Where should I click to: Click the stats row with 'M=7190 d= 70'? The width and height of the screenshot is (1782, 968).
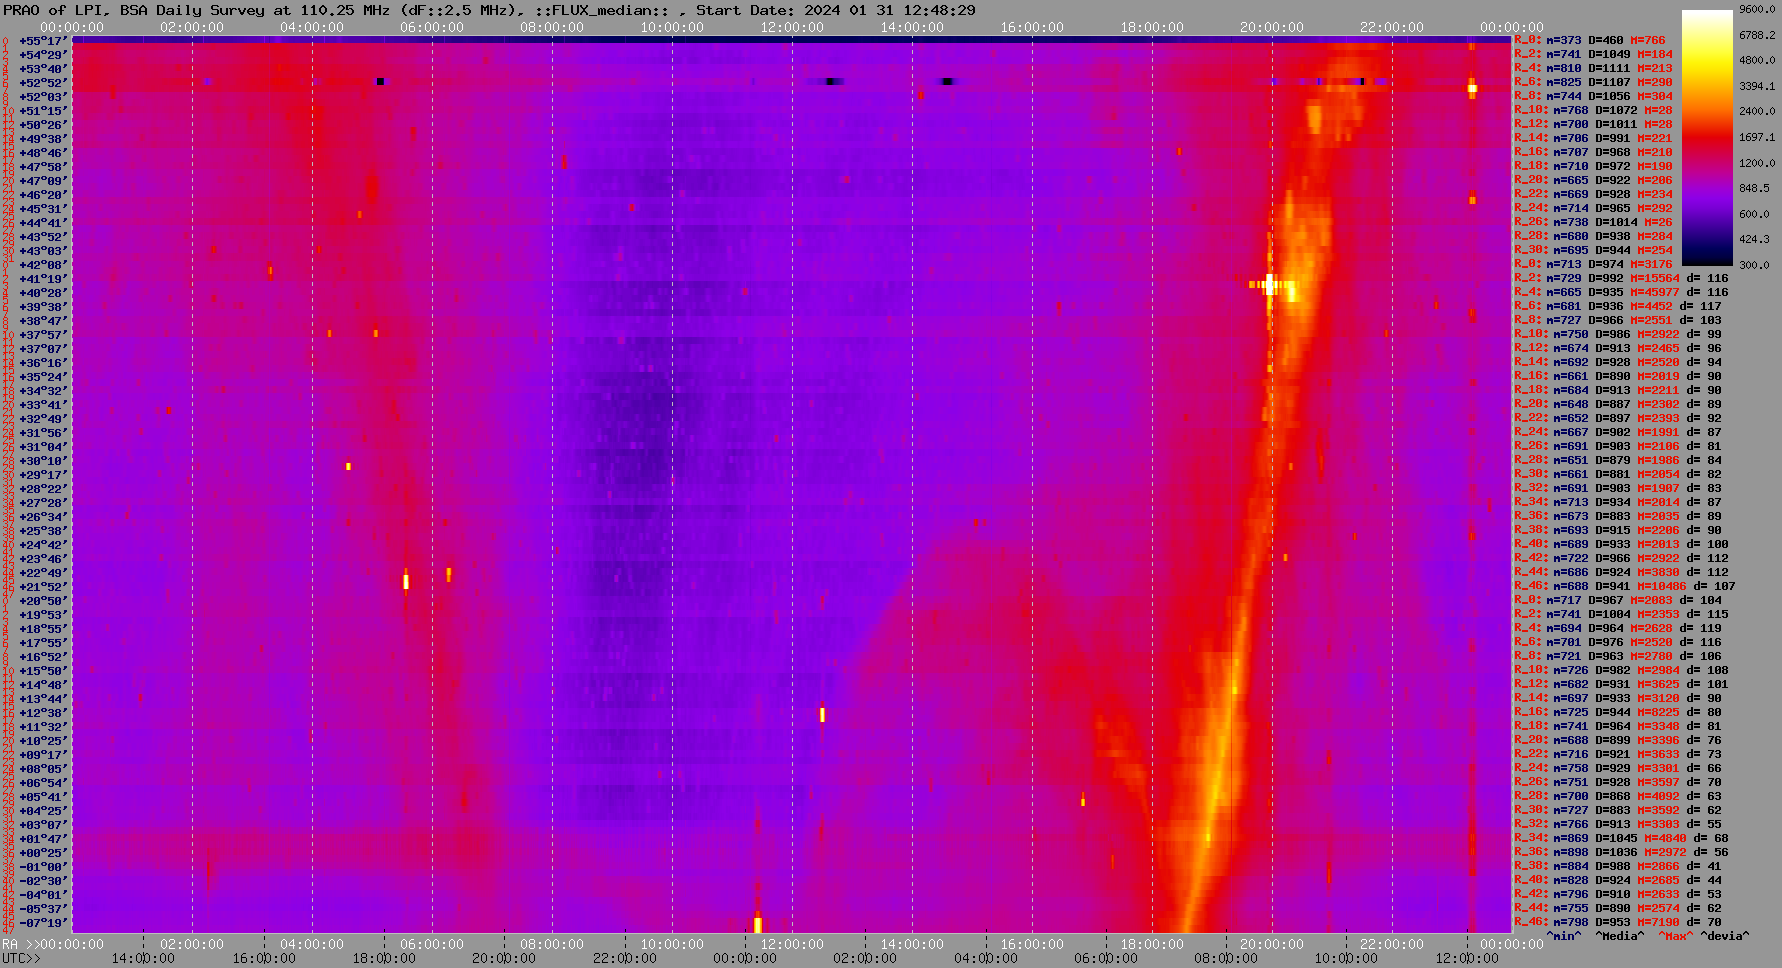[x=1618, y=923]
